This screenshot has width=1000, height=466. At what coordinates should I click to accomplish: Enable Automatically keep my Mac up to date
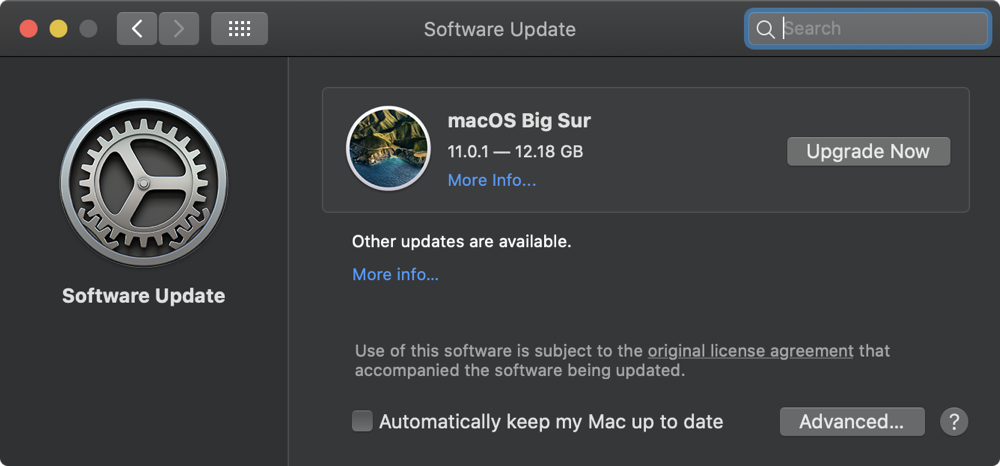(362, 421)
